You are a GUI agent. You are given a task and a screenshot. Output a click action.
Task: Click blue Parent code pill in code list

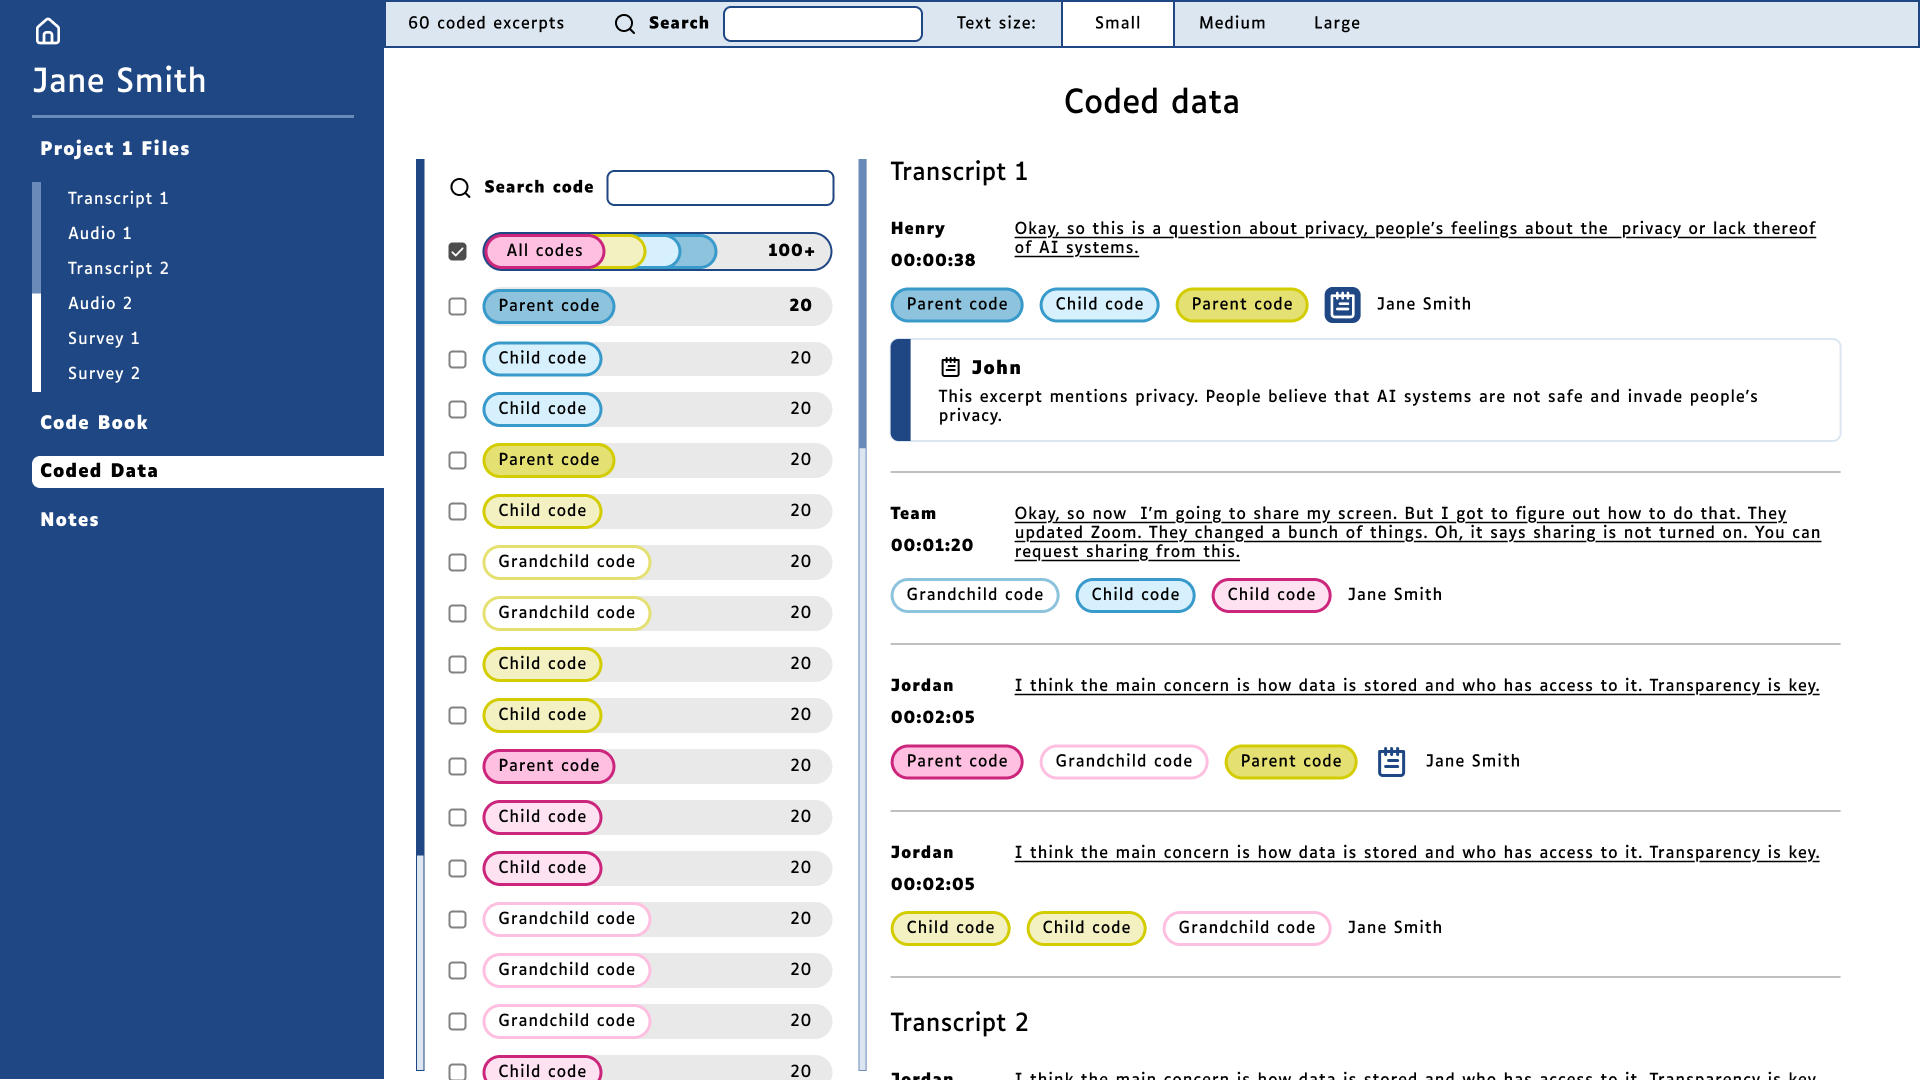(548, 306)
